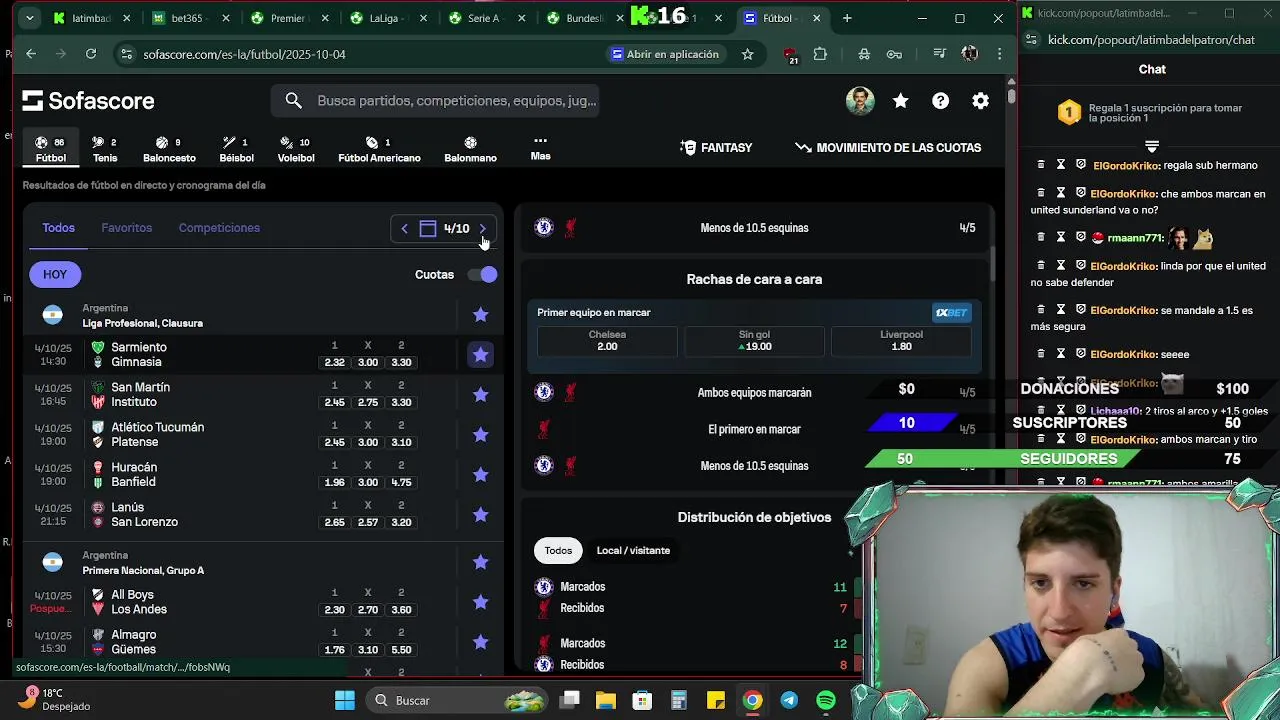
Task: Open the FANTASY section
Action: (x=716, y=148)
